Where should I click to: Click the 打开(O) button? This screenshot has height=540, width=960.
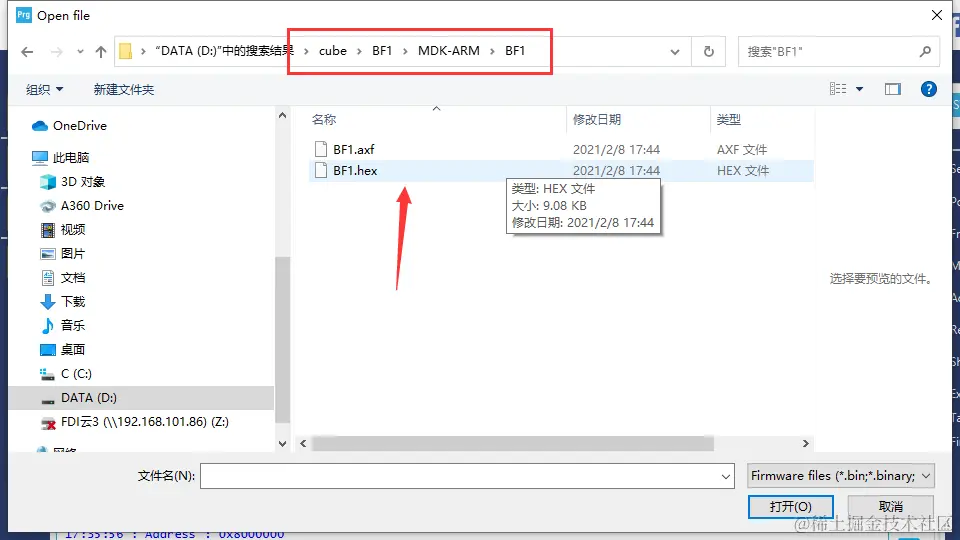(x=790, y=507)
